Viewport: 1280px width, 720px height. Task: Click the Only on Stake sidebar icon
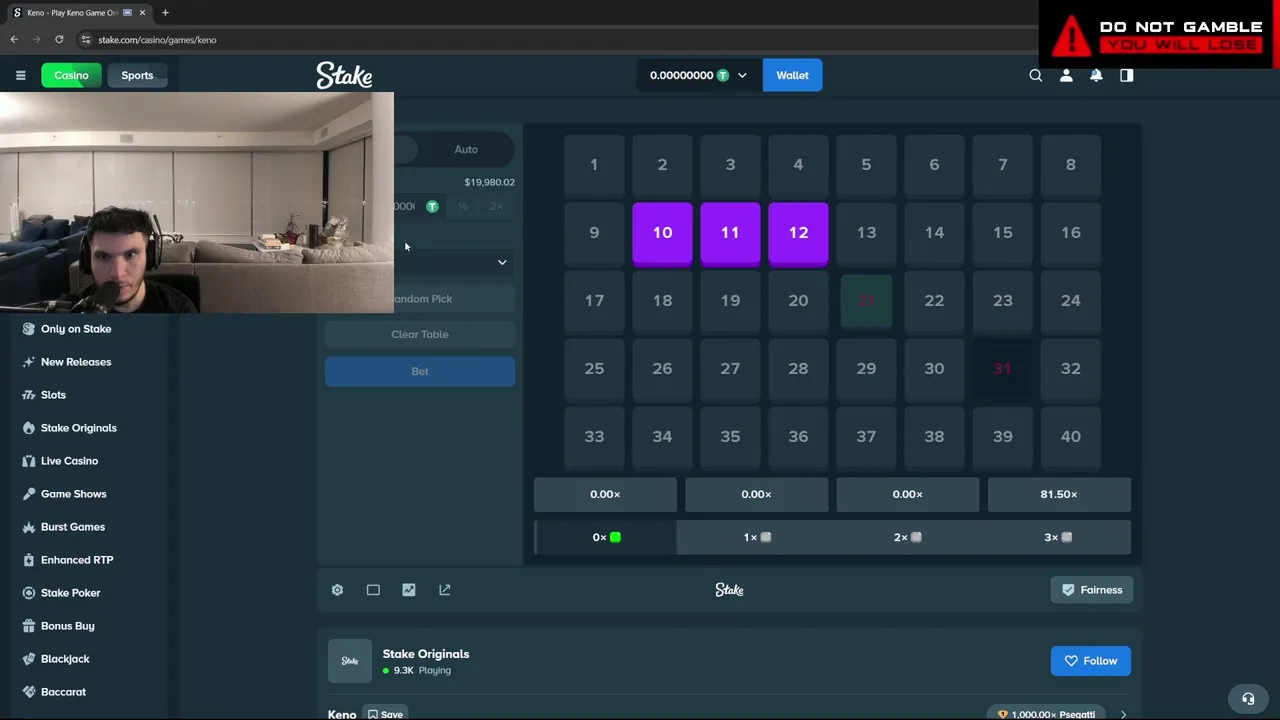[x=28, y=329]
